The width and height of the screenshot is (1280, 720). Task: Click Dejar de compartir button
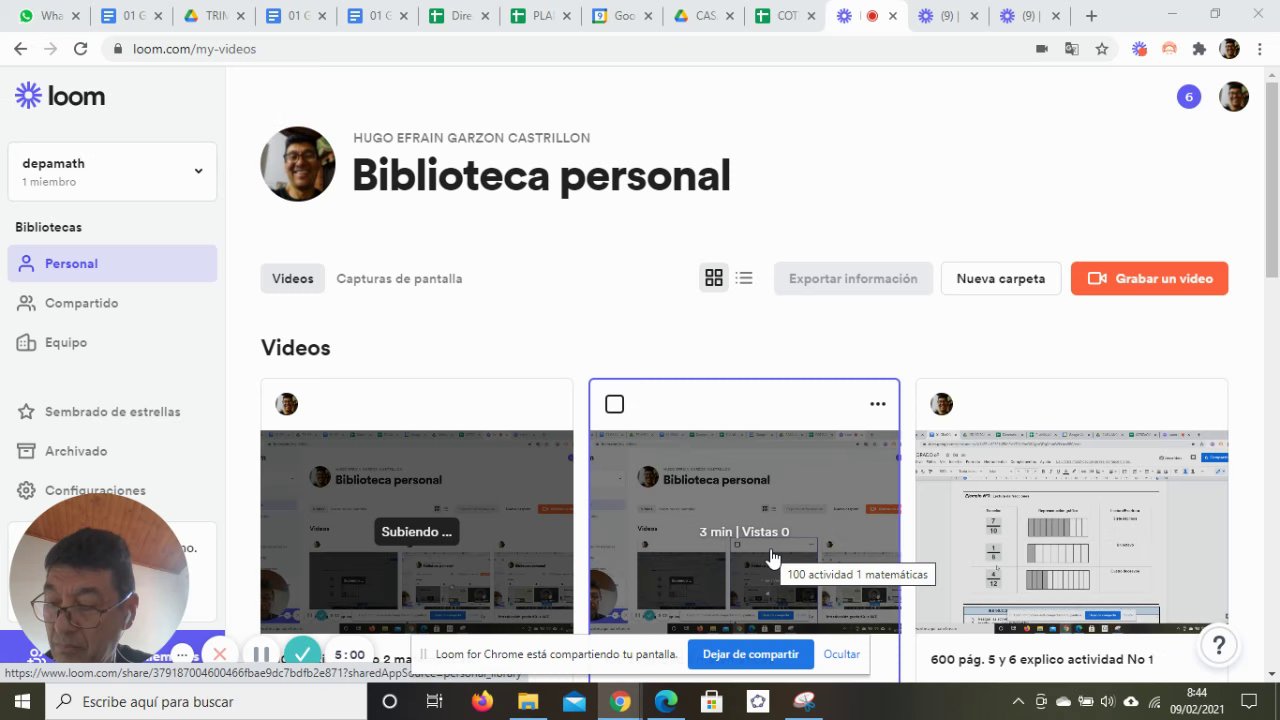click(750, 654)
